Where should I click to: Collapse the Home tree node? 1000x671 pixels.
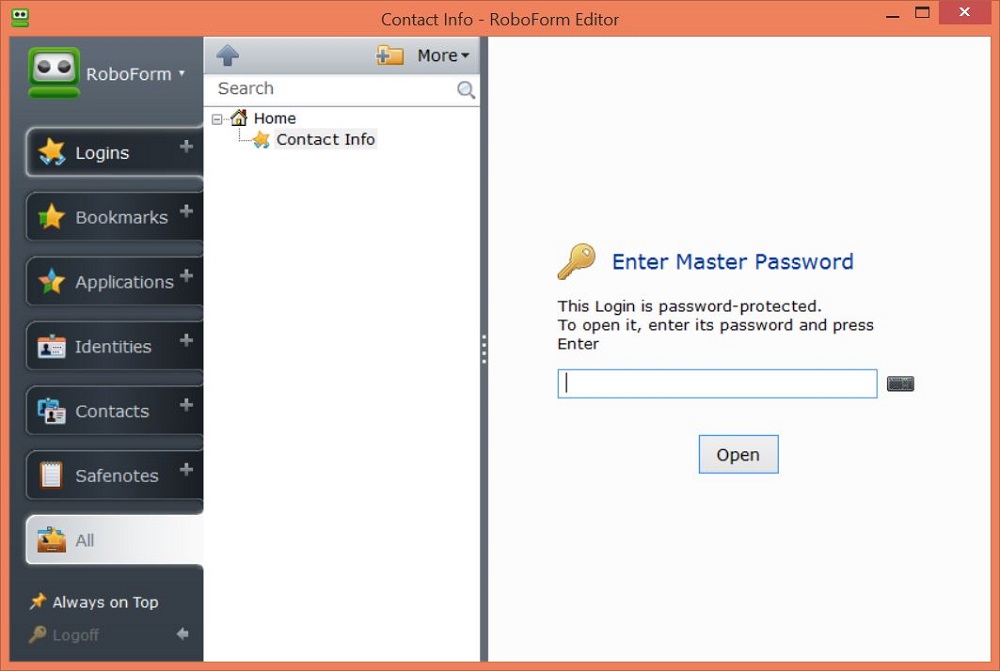point(217,119)
